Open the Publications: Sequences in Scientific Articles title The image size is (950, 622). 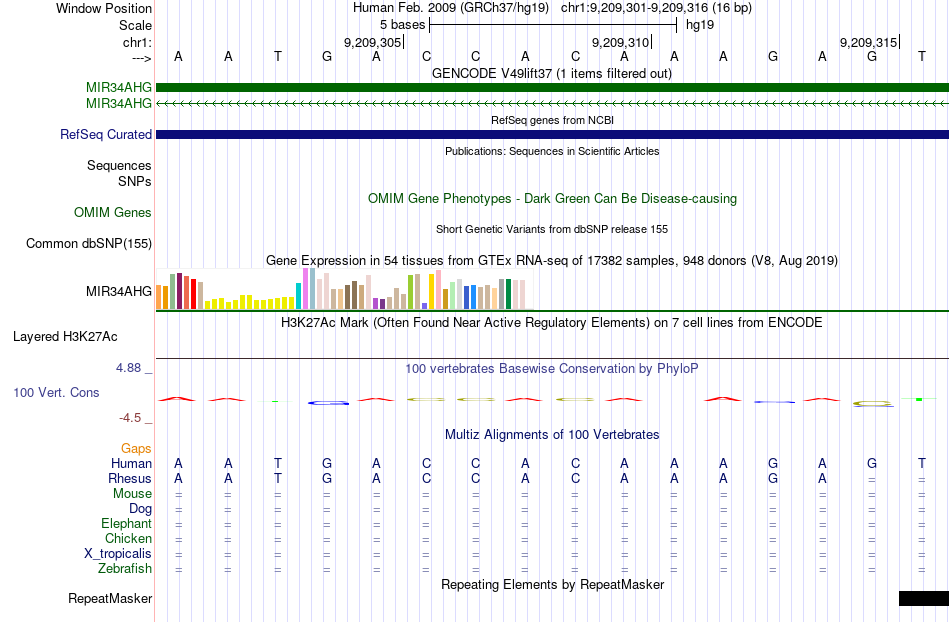click(x=552, y=151)
